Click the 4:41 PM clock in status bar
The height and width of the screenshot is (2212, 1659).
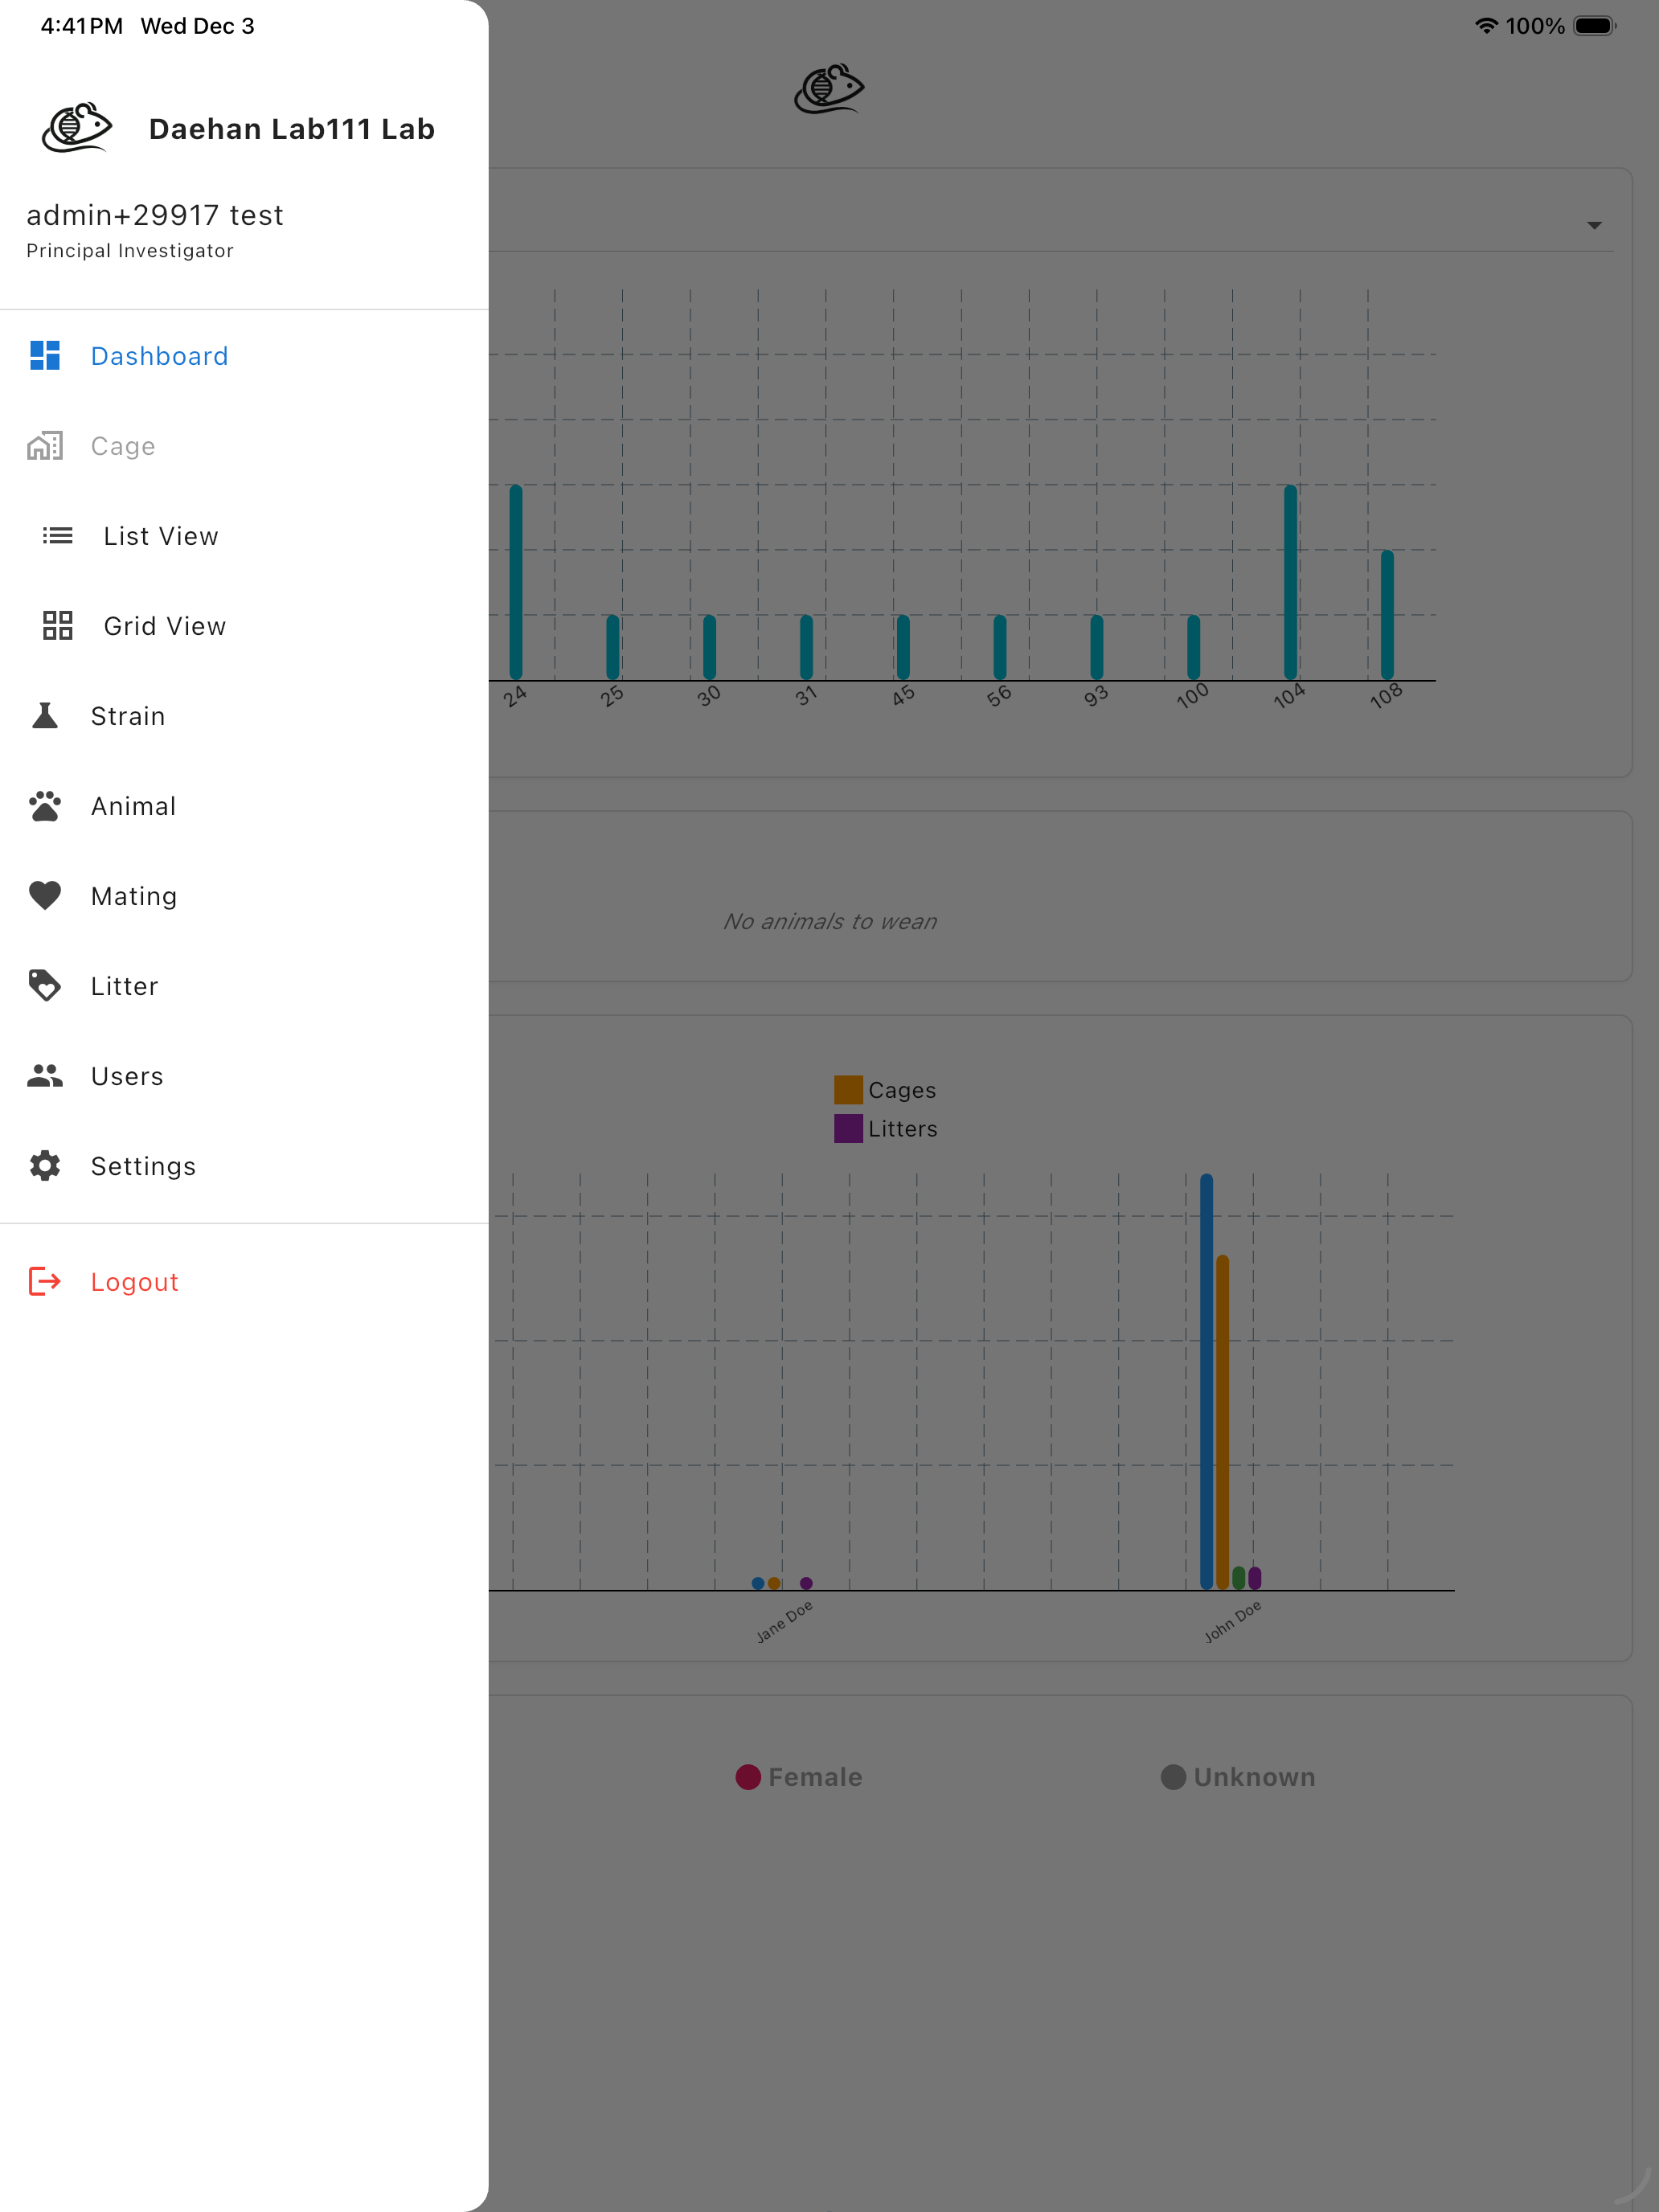(x=82, y=26)
